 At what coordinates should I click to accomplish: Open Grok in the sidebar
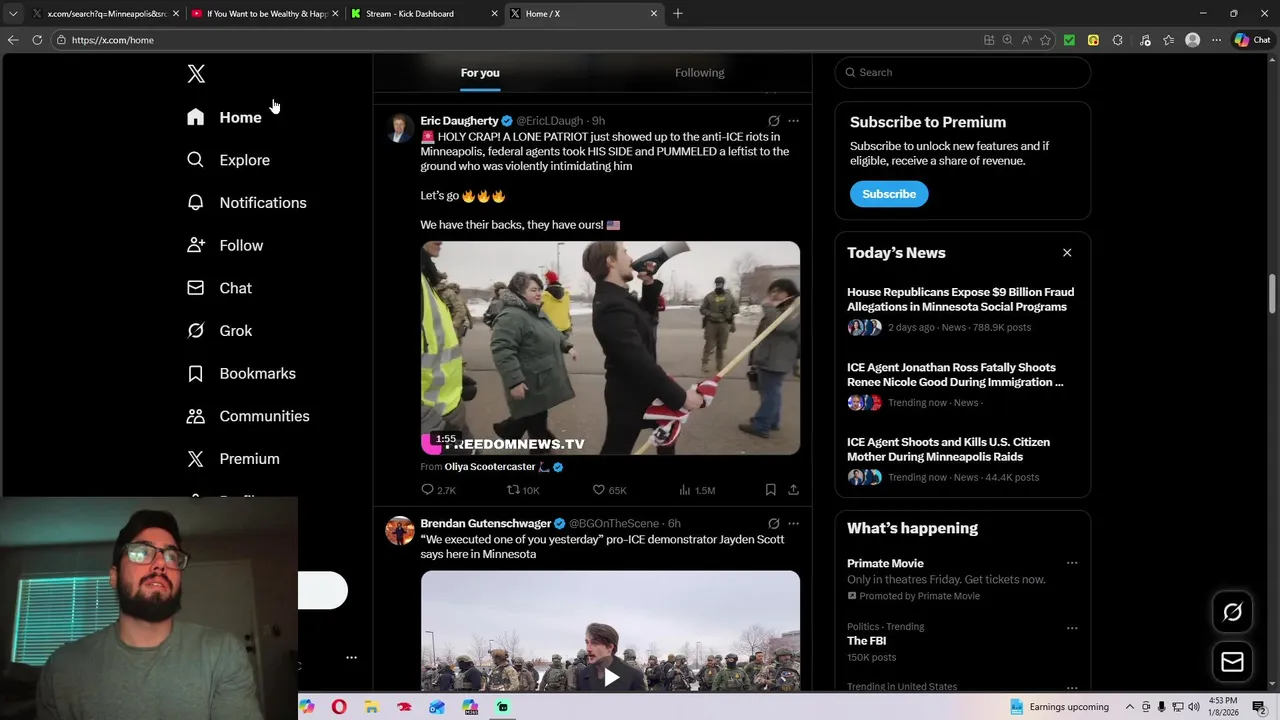(219, 331)
